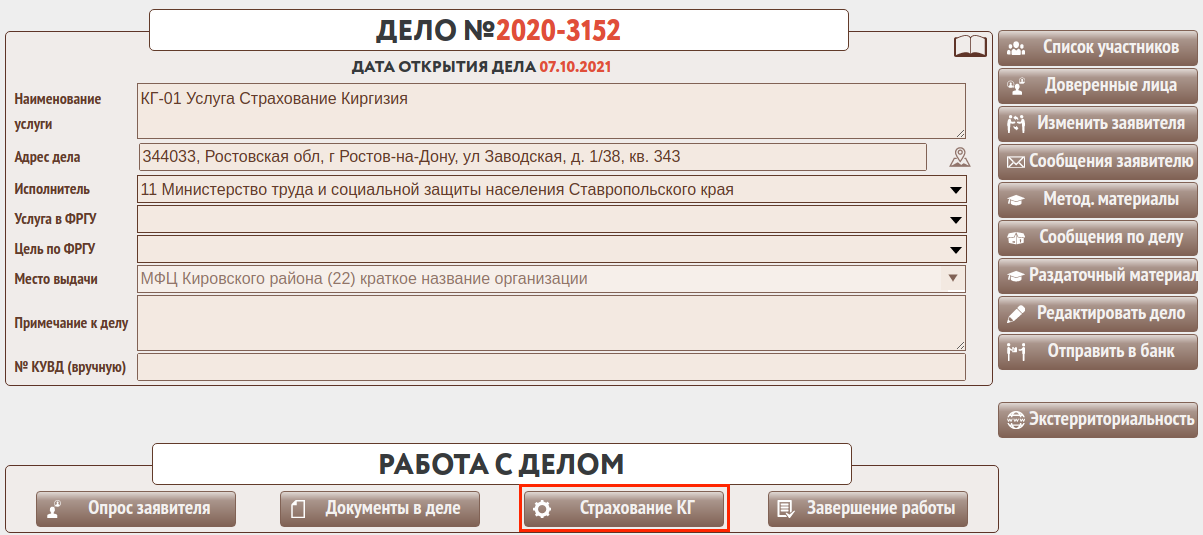The height and width of the screenshot is (535, 1203).
Task: Open Сообщения по делу
Action: point(1098,237)
